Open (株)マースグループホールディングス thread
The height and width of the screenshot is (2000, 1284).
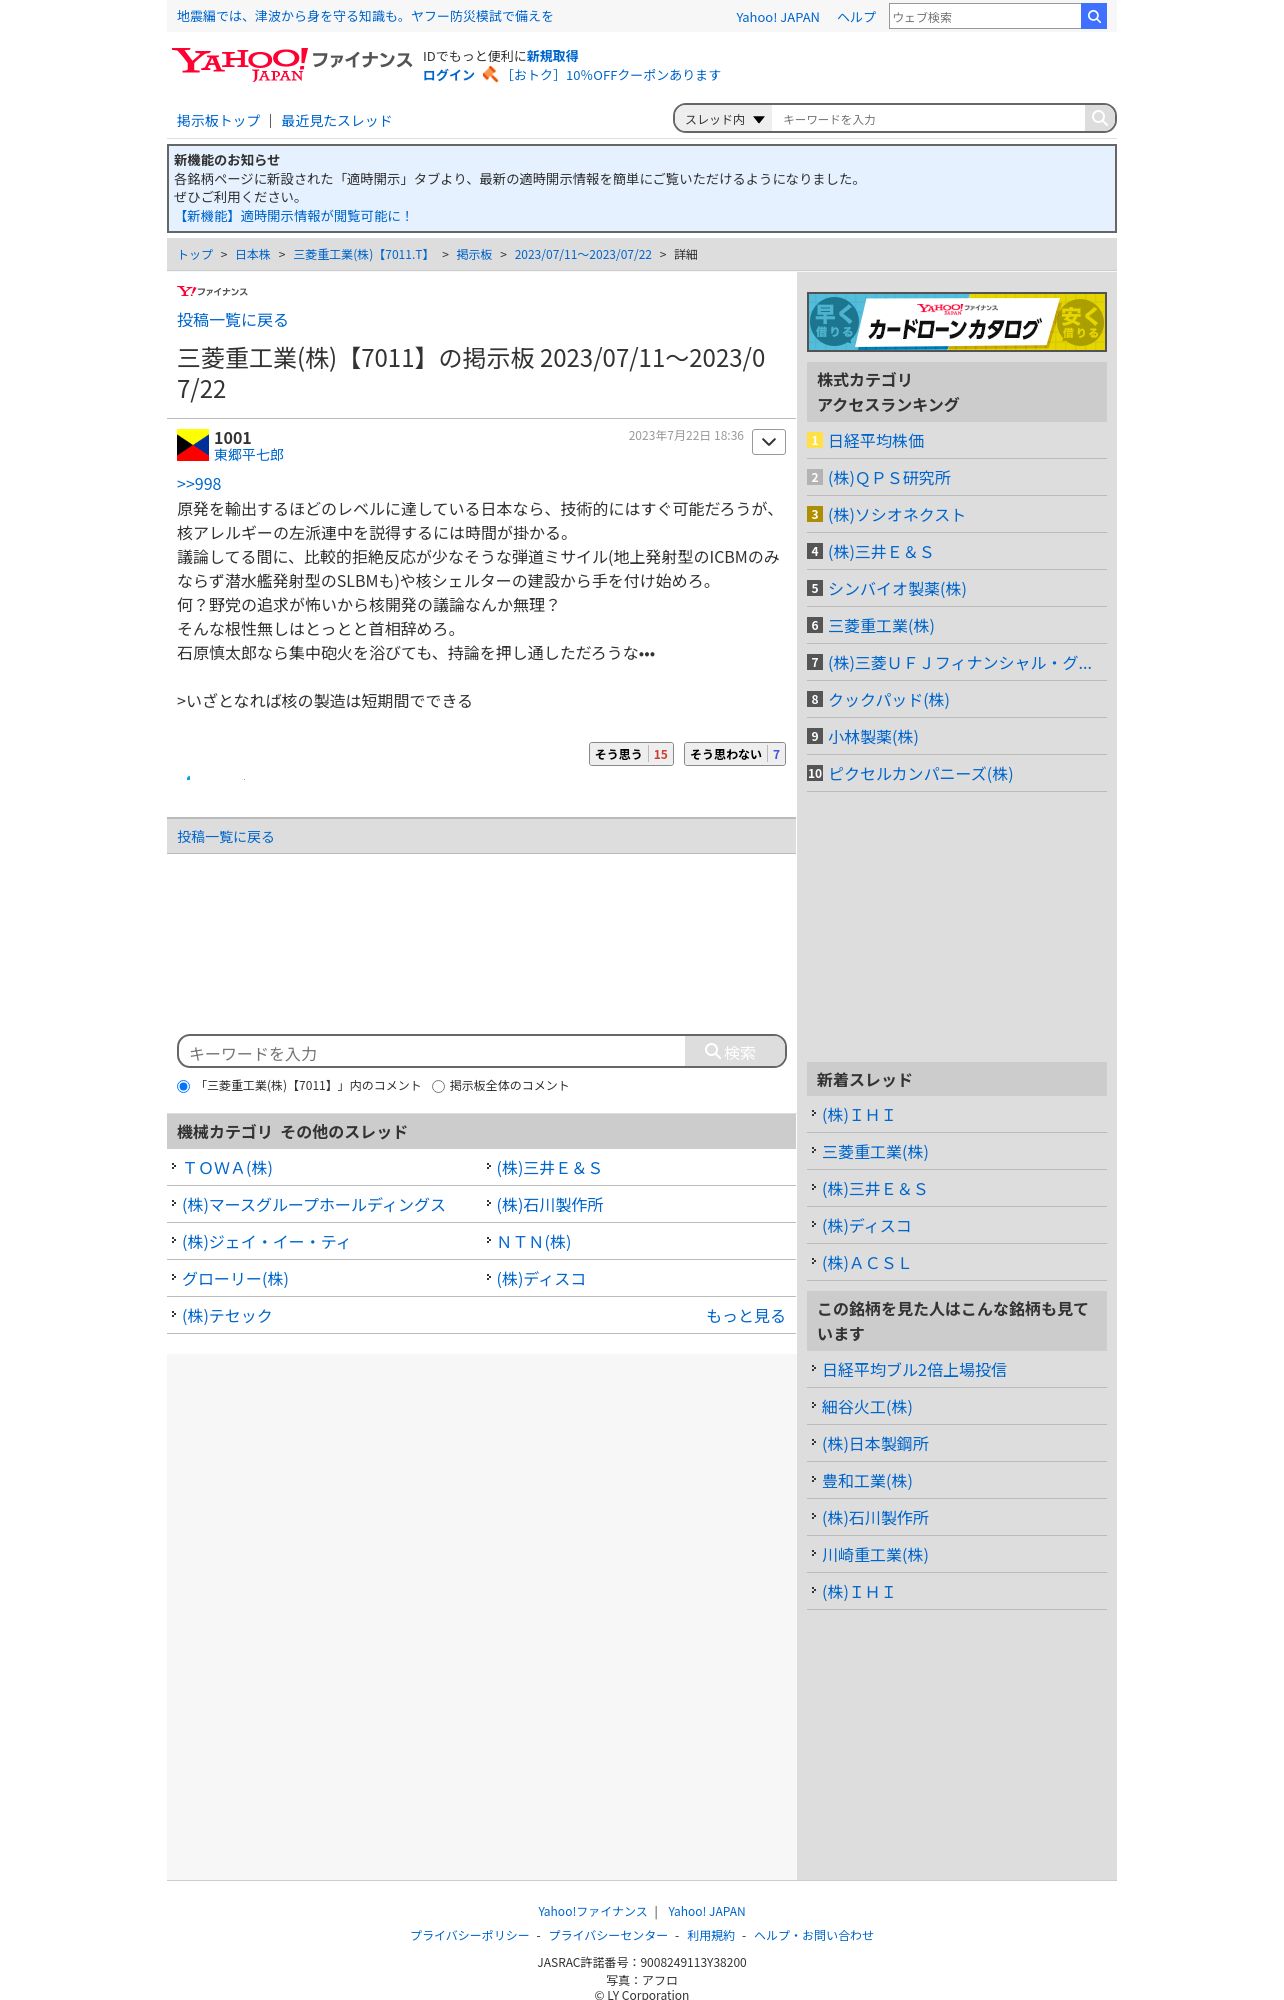point(314,1205)
